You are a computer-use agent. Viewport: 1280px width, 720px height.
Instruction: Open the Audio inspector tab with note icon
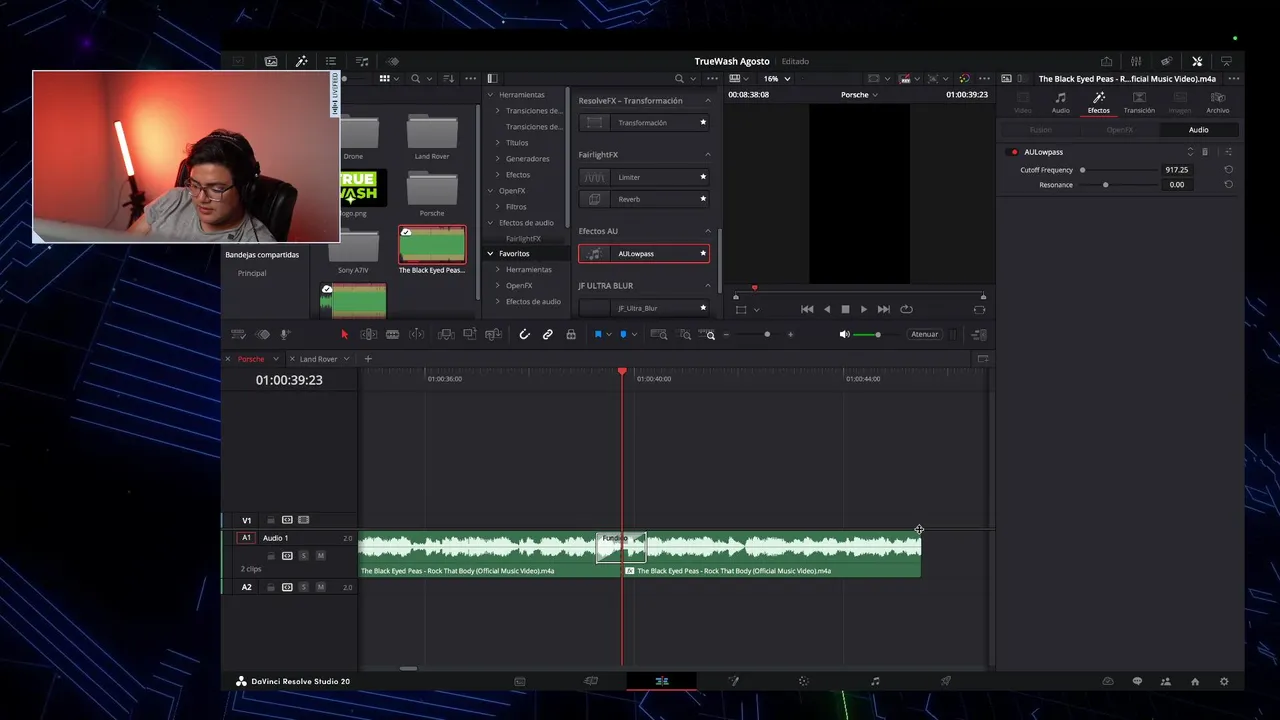[1060, 102]
